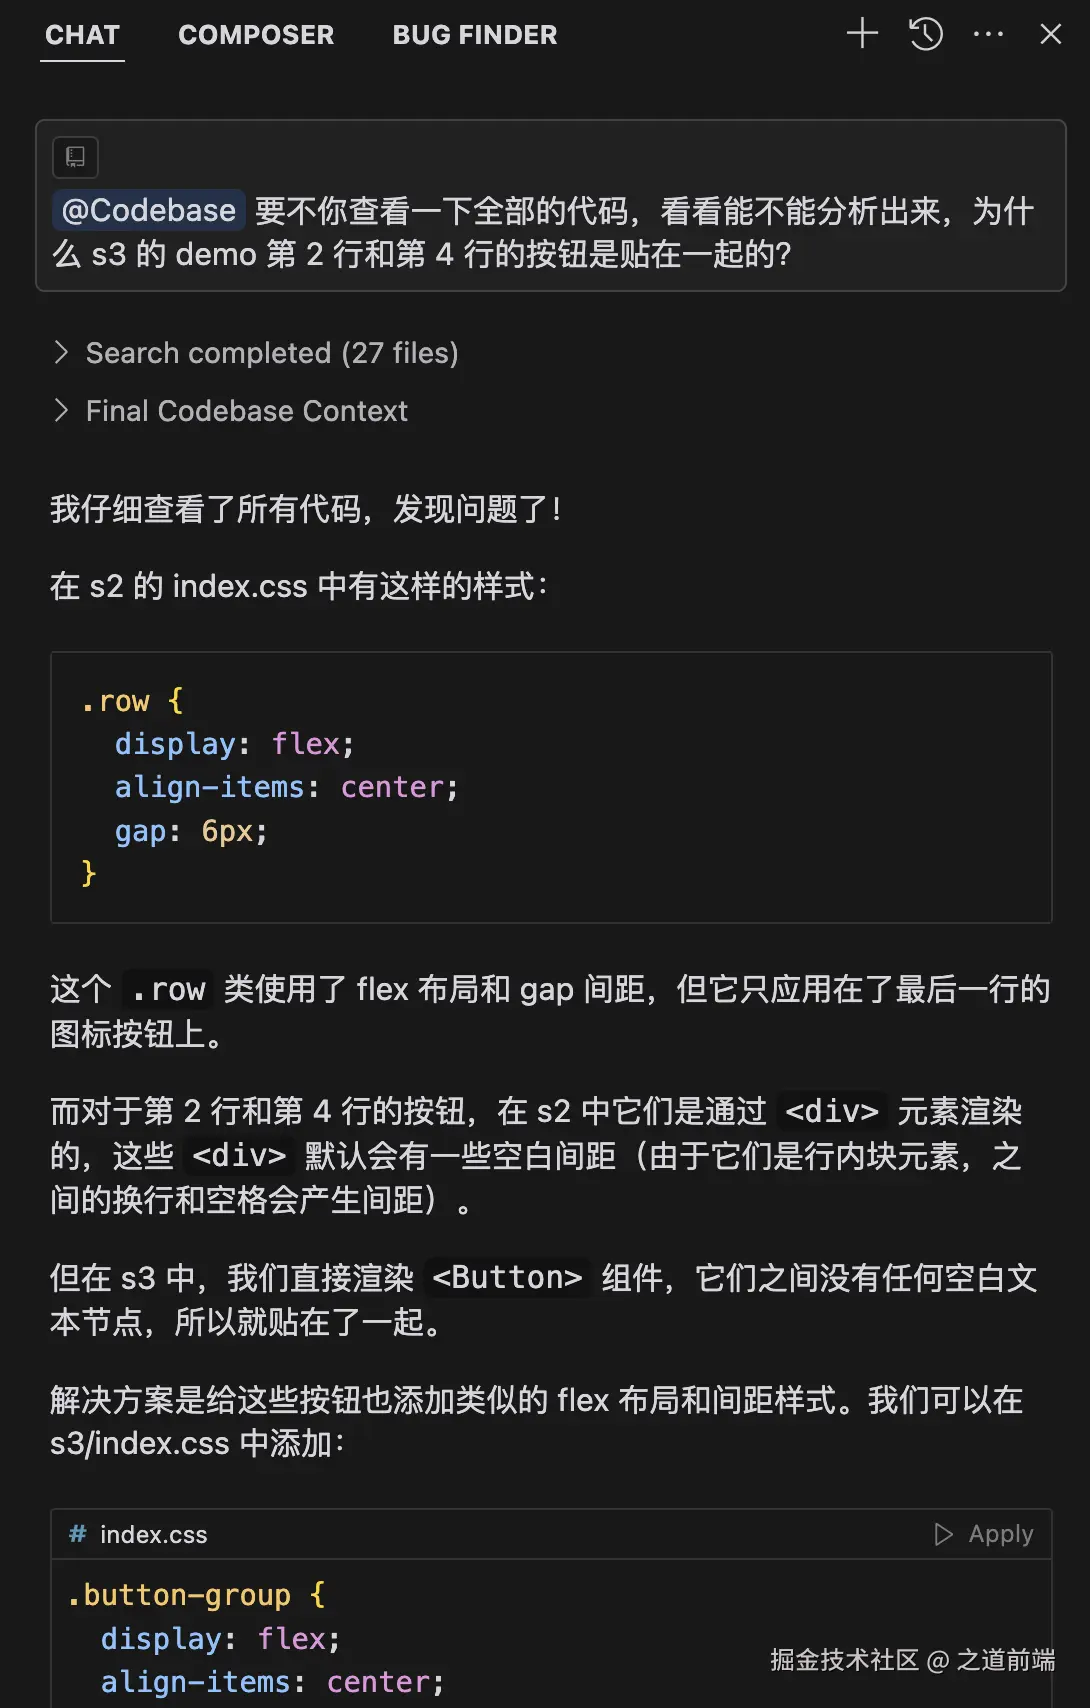
Task: Start a new chat with plus icon
Action: point(862,34)
